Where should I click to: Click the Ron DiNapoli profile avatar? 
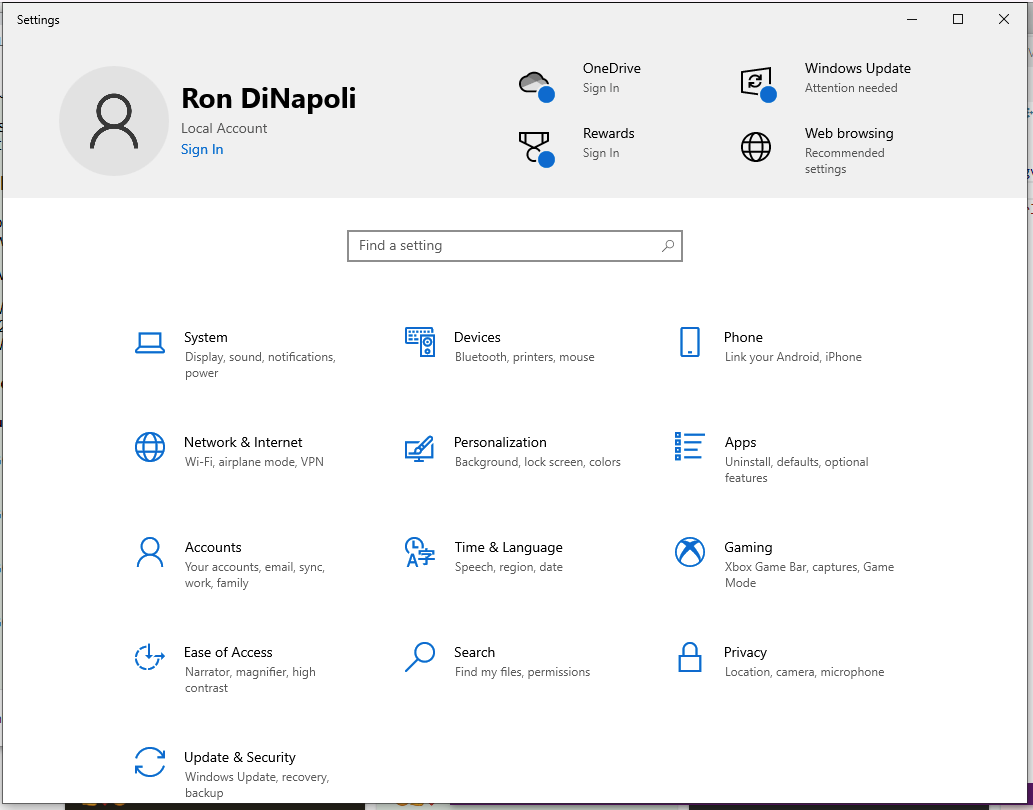coord(114,121)
